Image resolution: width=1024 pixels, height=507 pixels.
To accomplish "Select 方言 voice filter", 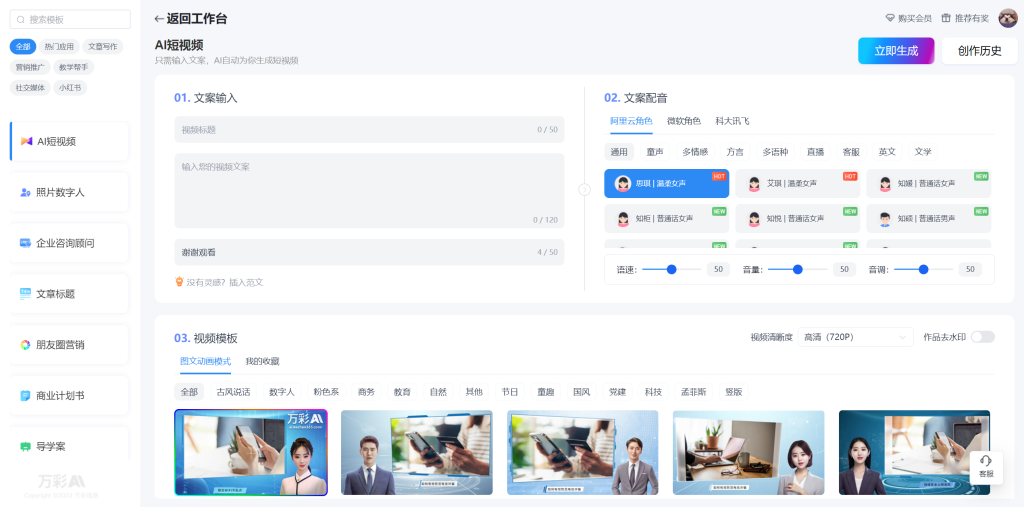I will (735, 152).
